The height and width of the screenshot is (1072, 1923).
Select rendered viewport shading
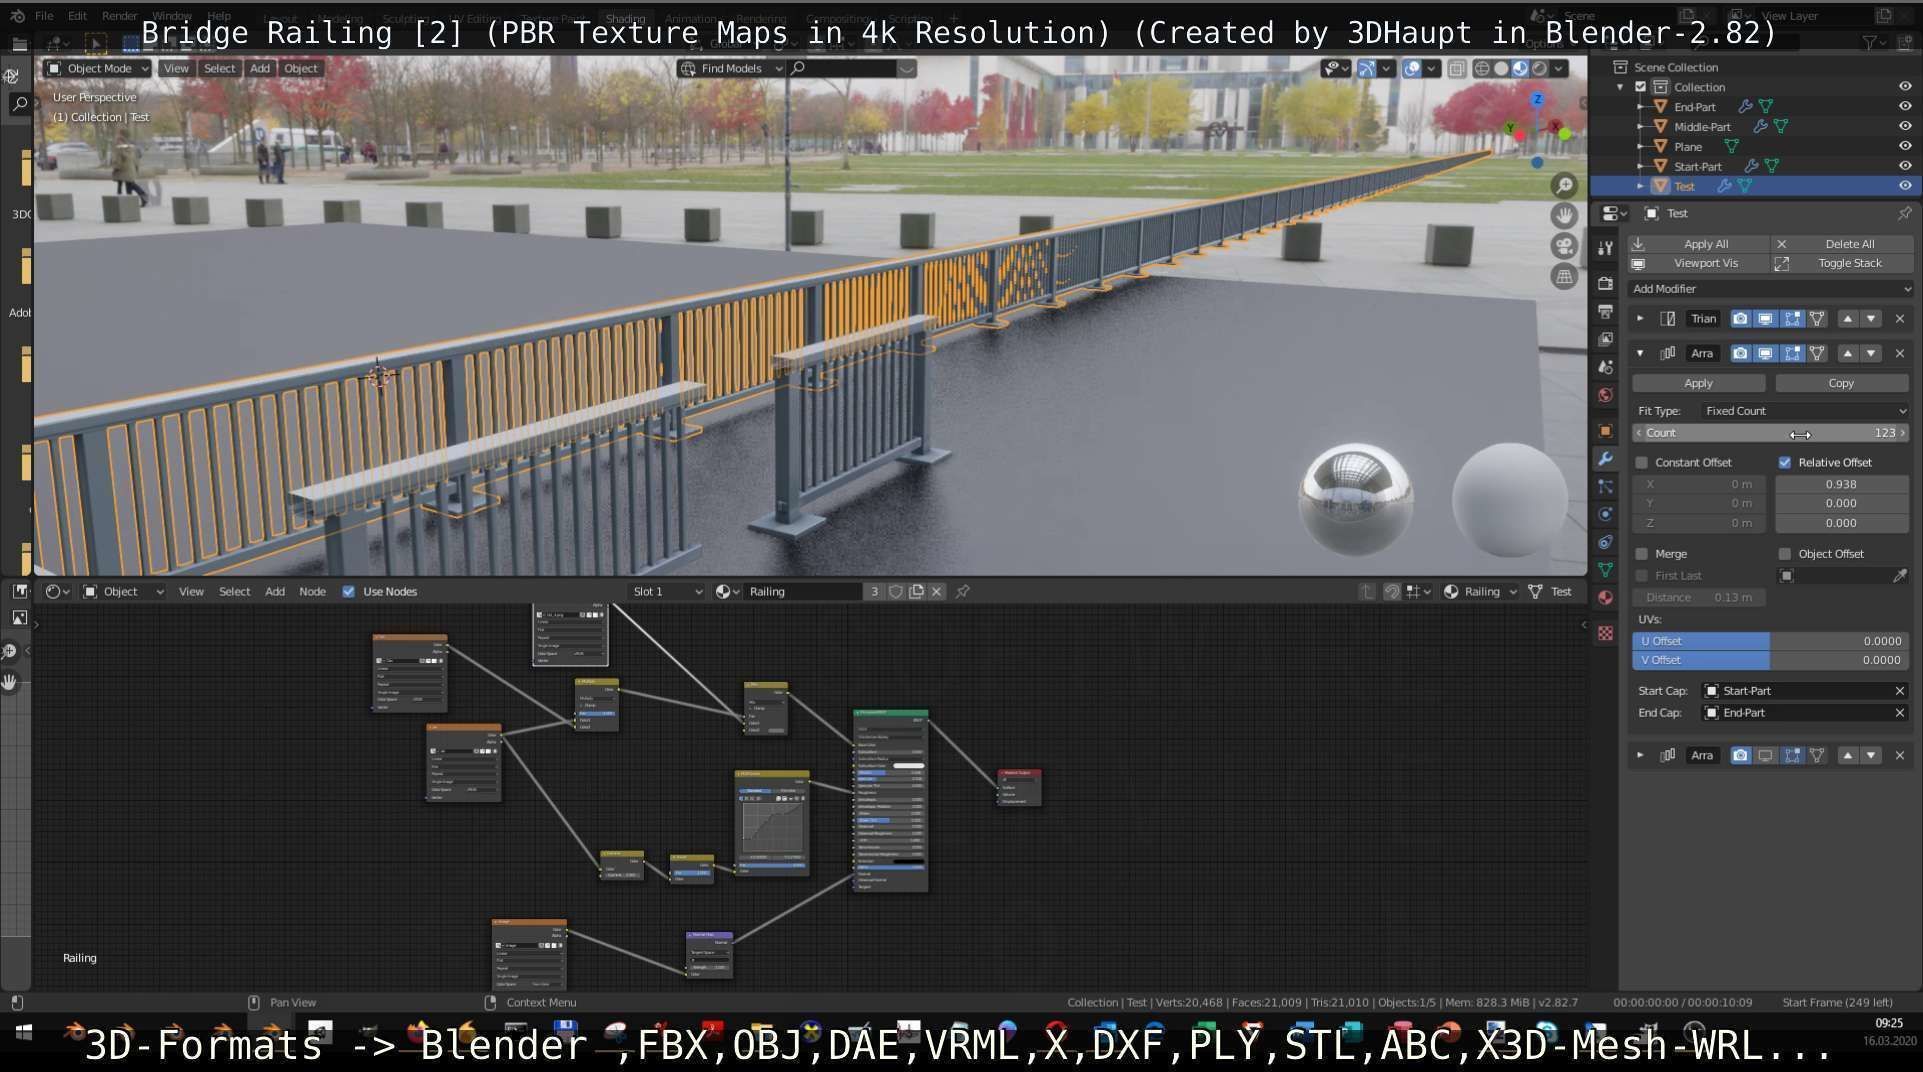[1539, 68]
